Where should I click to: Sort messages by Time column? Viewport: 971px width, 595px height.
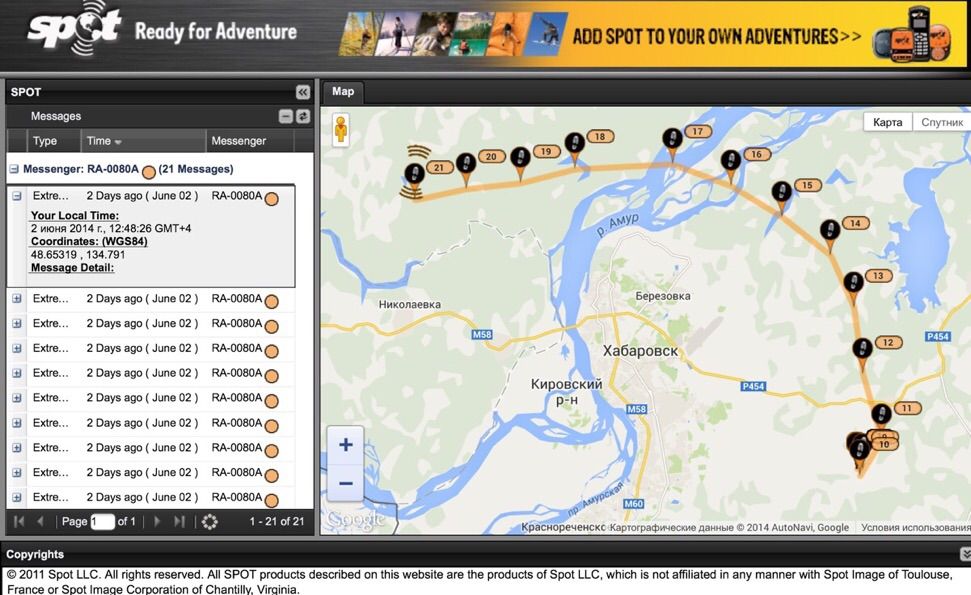[104, 141]
